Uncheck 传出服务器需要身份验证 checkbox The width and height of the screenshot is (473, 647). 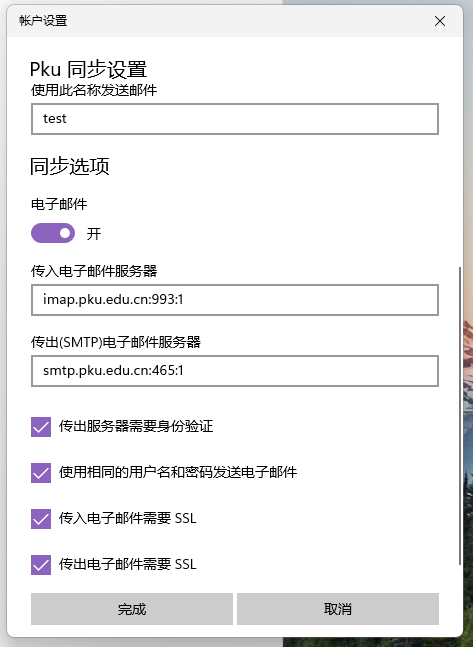[x=41, y=427]
